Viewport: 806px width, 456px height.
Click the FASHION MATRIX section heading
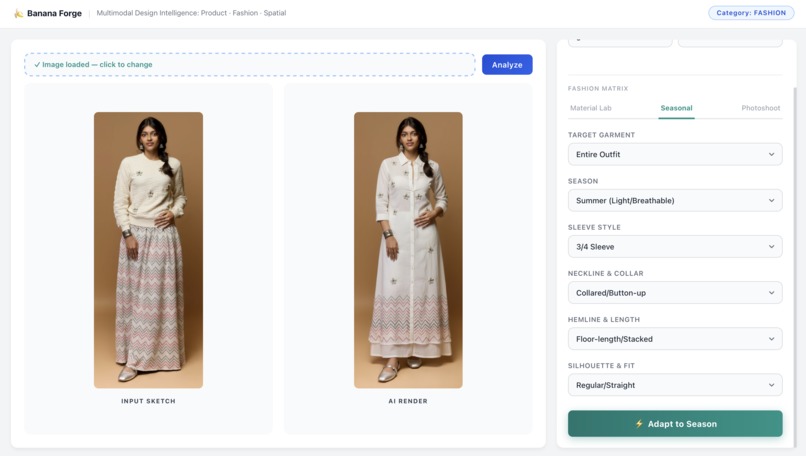tap(598, 88)
